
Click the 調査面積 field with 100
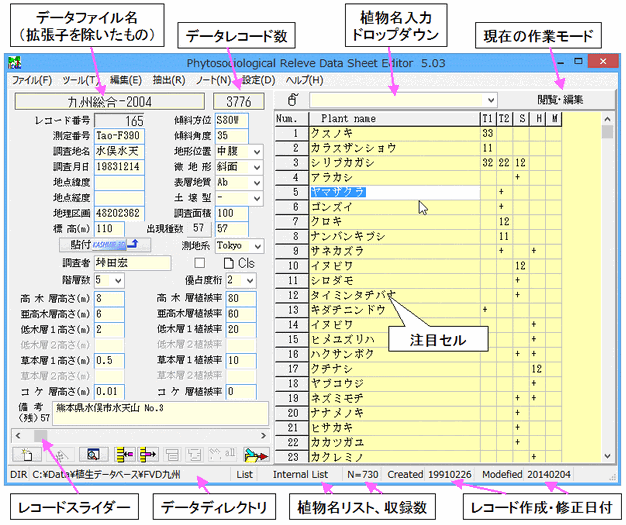pyautogui.click(x=232, y=214)
